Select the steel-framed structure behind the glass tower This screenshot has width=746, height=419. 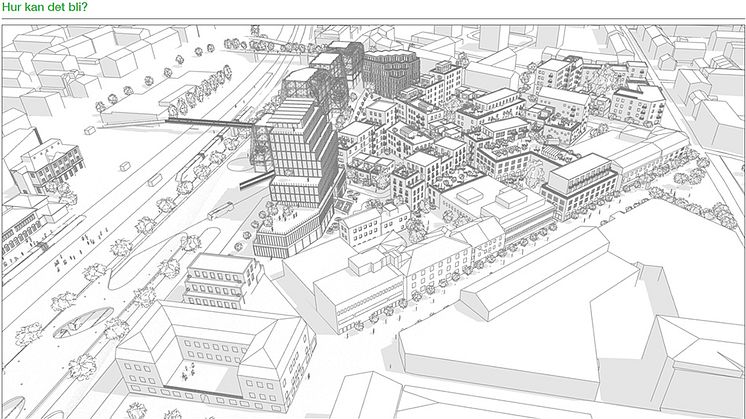click(x=332, y=68)
